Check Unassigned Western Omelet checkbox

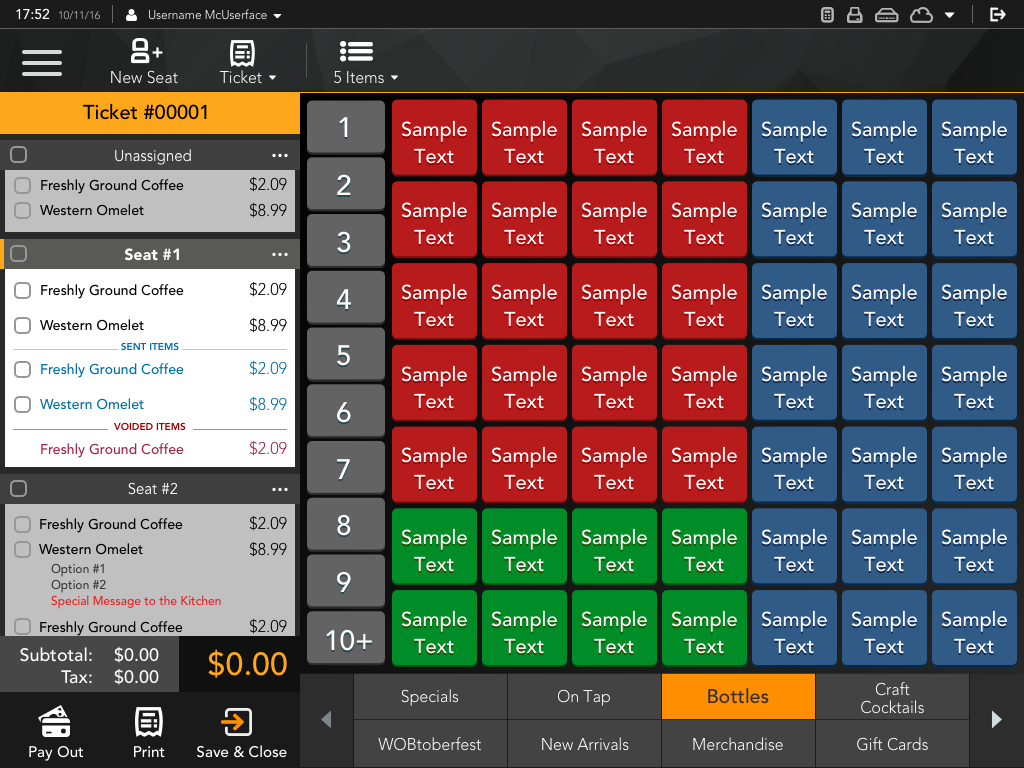coord(23,210)
